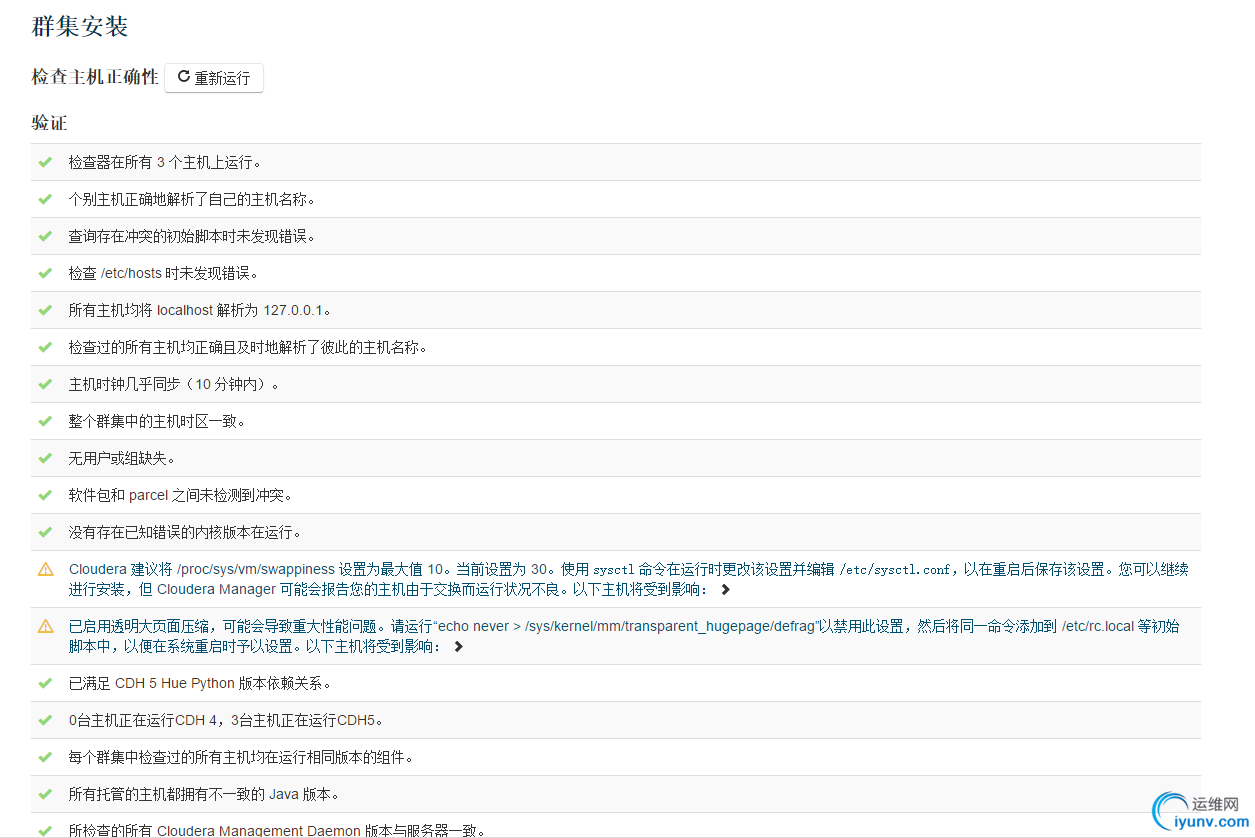Click green check beside 没有存在已知错误的内核版本
1255x838 pixels.
pyautogui.click(x=45, y=532)
